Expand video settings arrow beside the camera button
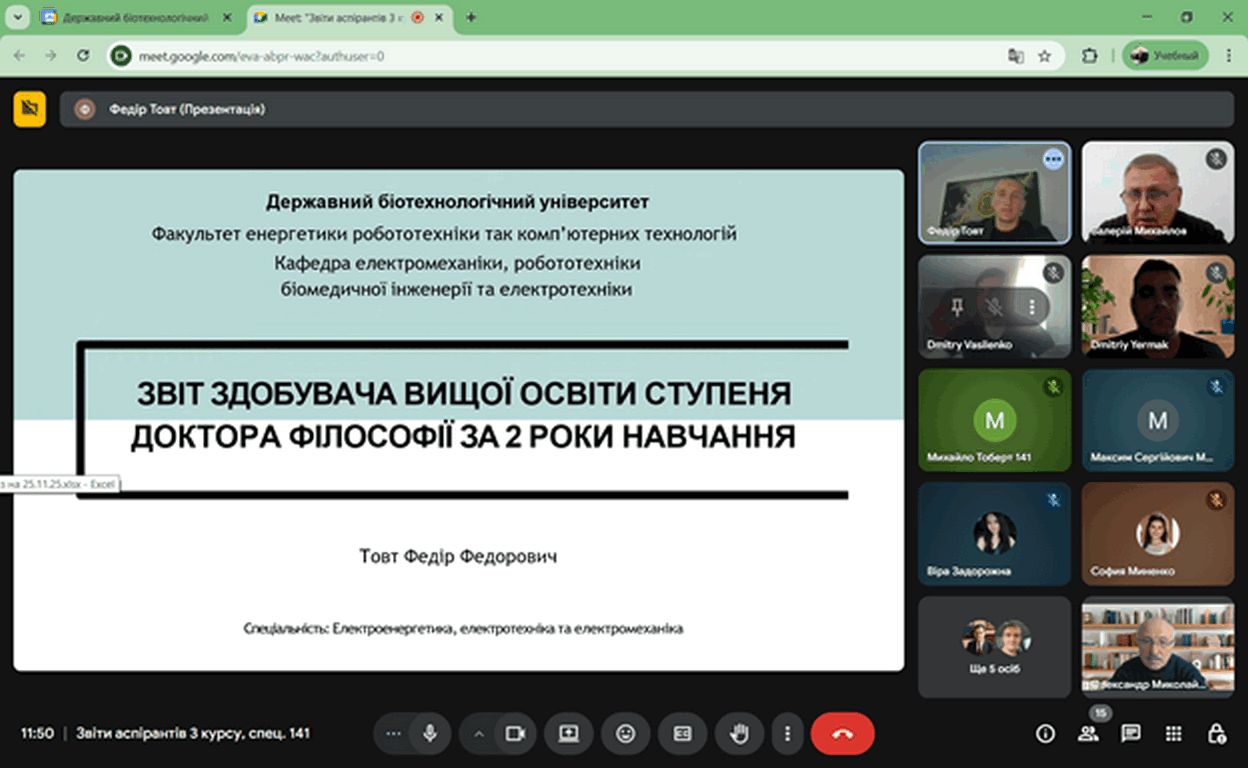 [479, 733]
